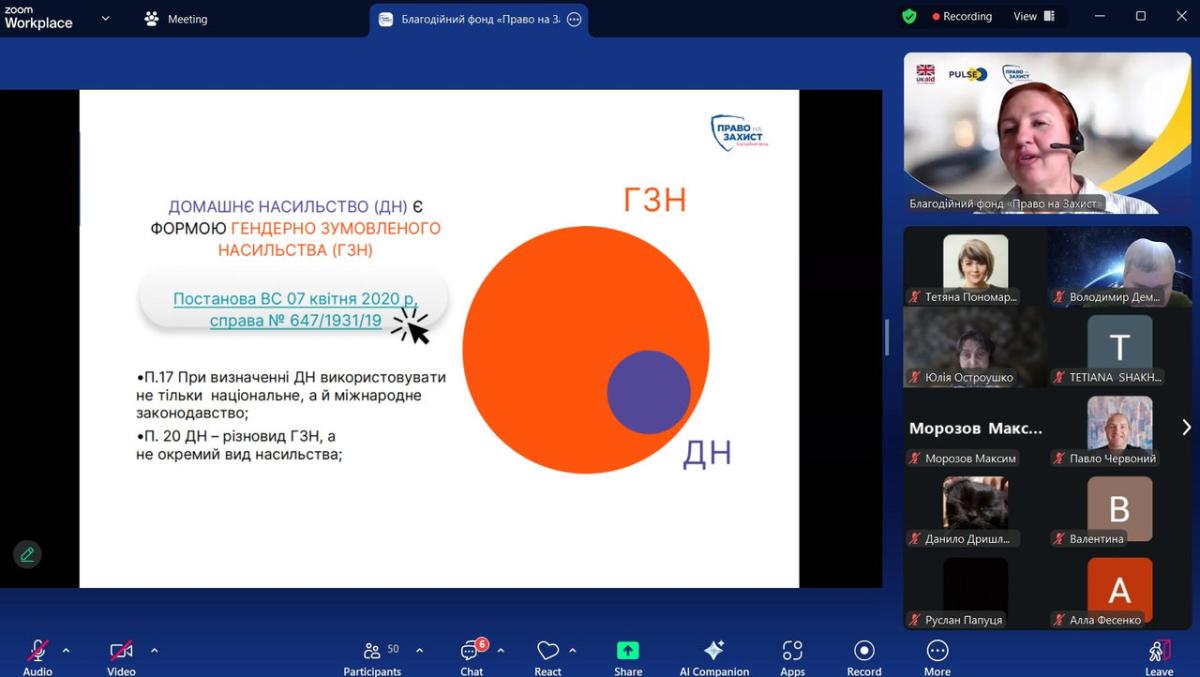1200x677 pixels.
Task: Select Володимир Дем... participant tile
Action: 1119,266
